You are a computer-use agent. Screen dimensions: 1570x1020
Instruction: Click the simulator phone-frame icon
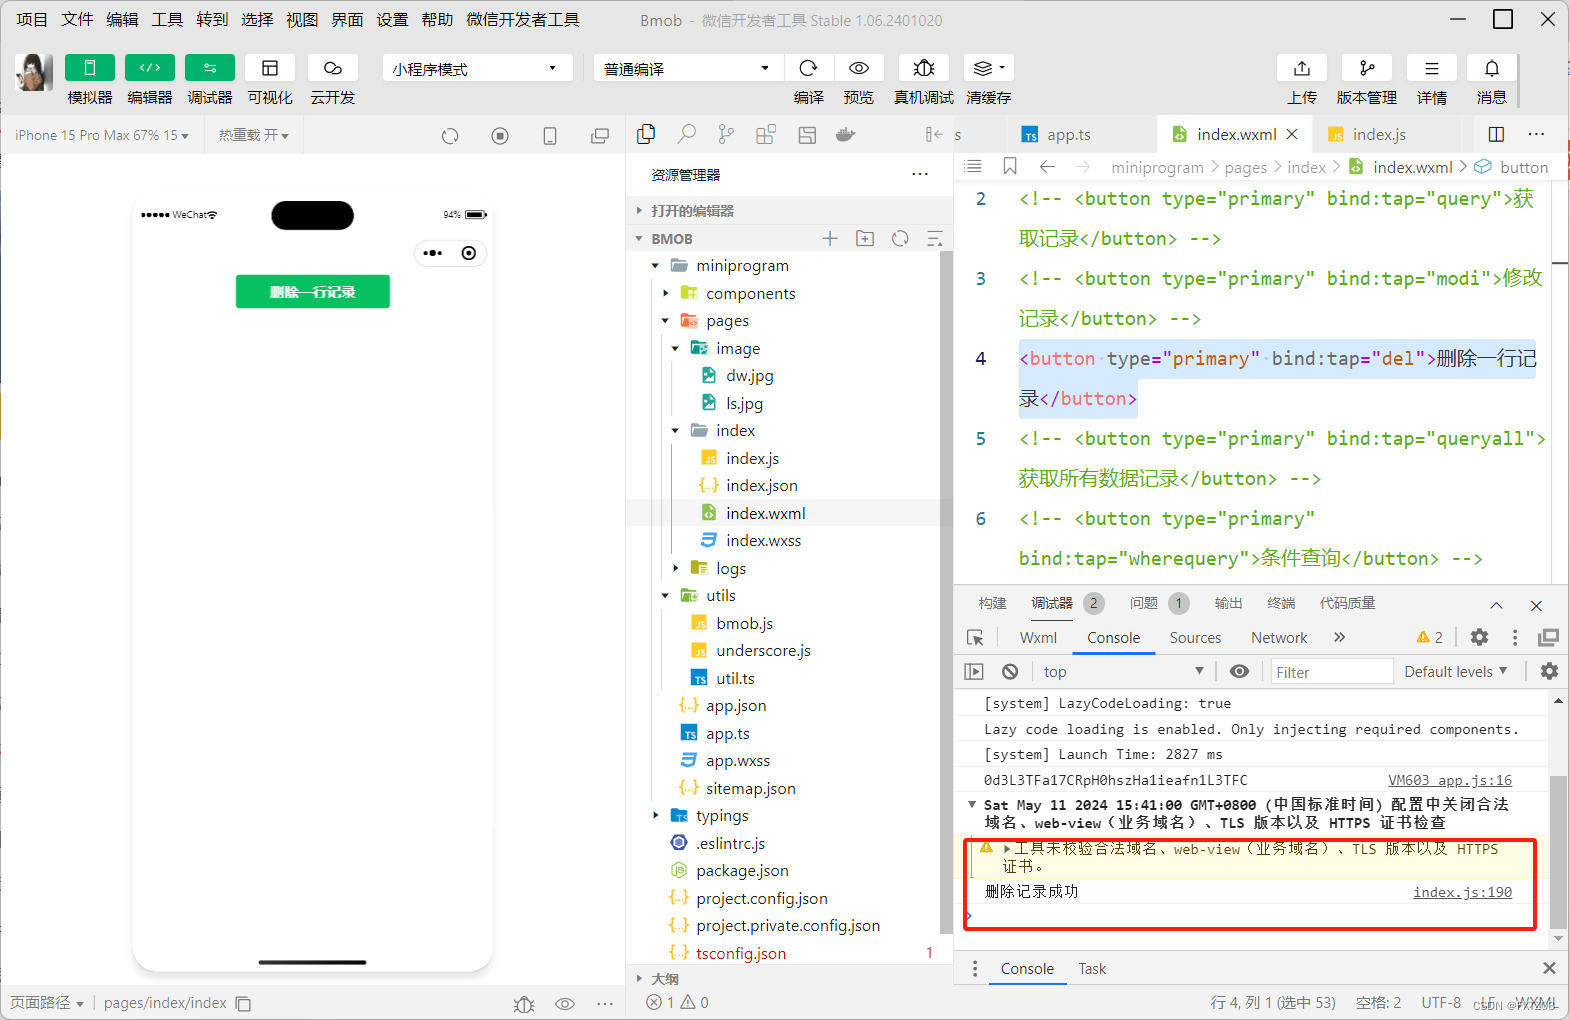click(x=550, y=136)
